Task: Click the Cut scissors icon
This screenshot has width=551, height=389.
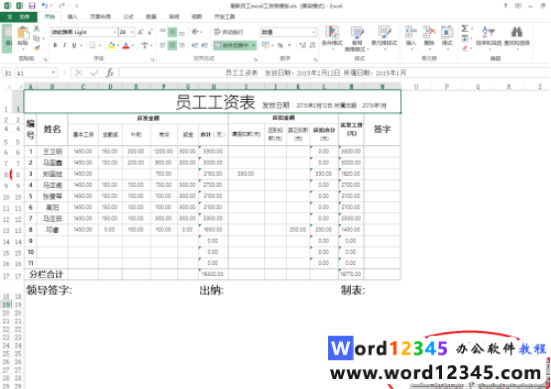Action: point(37,29)
